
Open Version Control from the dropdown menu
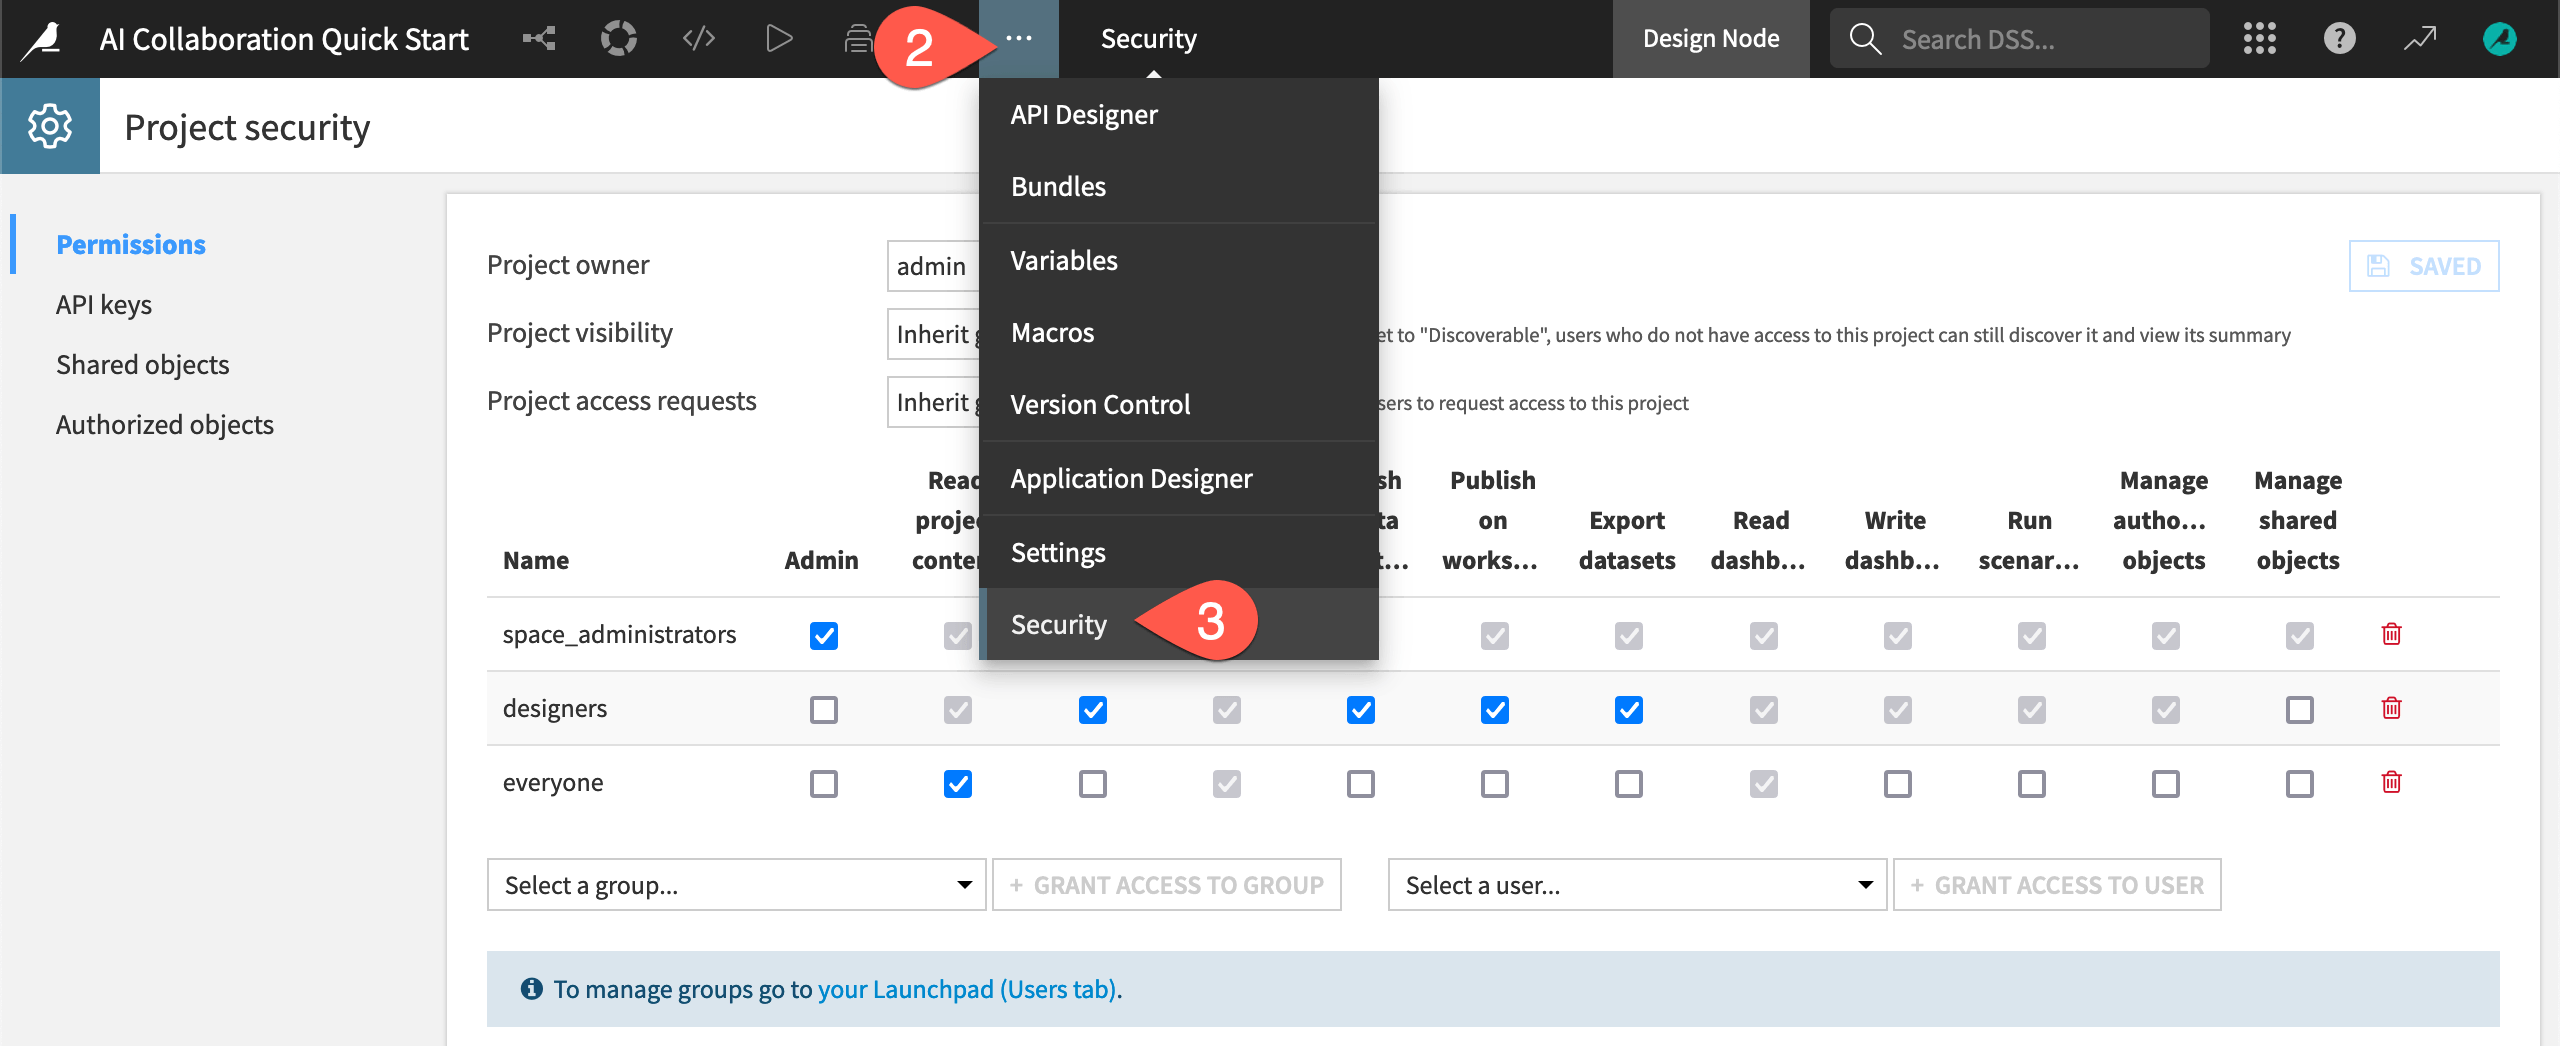pos(1100,404)
